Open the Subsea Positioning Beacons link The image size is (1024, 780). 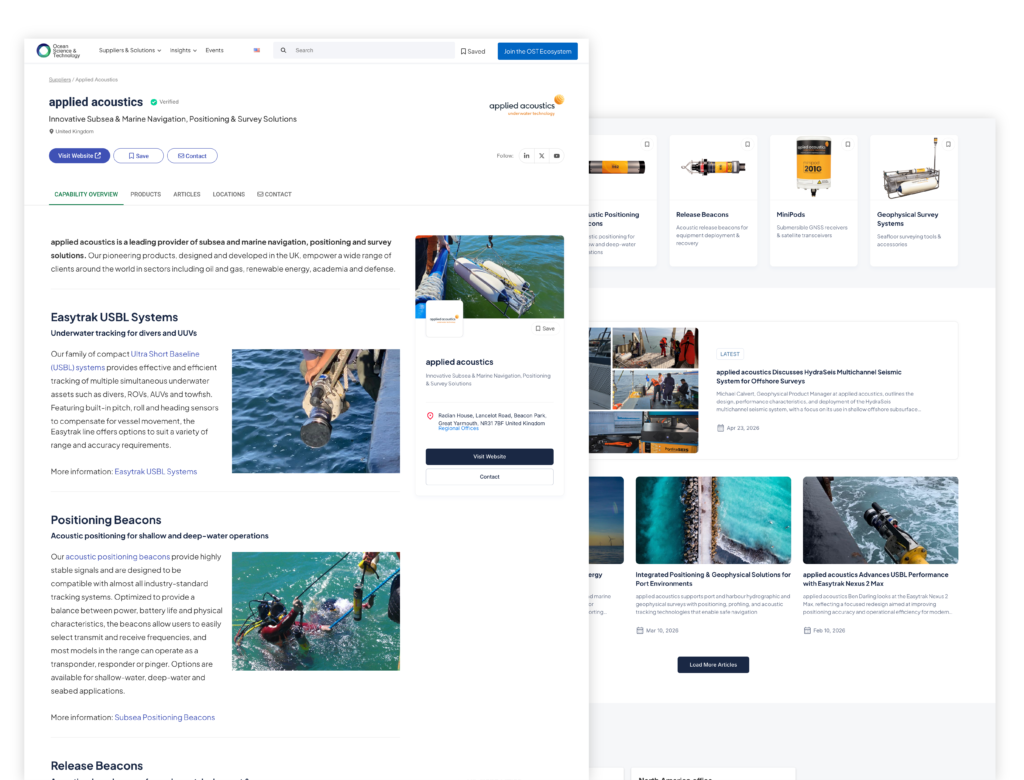(165, 717)
